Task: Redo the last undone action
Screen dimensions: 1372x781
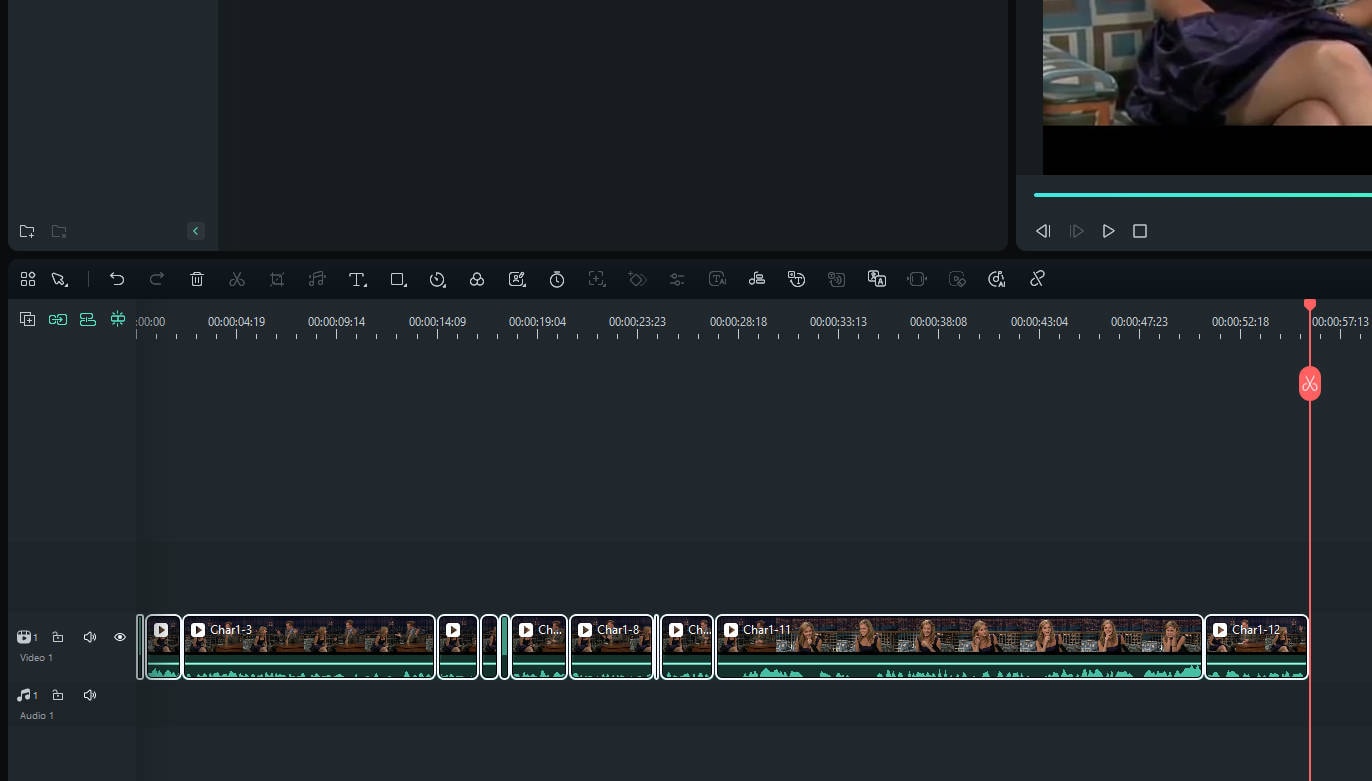Action: point(157,279)
